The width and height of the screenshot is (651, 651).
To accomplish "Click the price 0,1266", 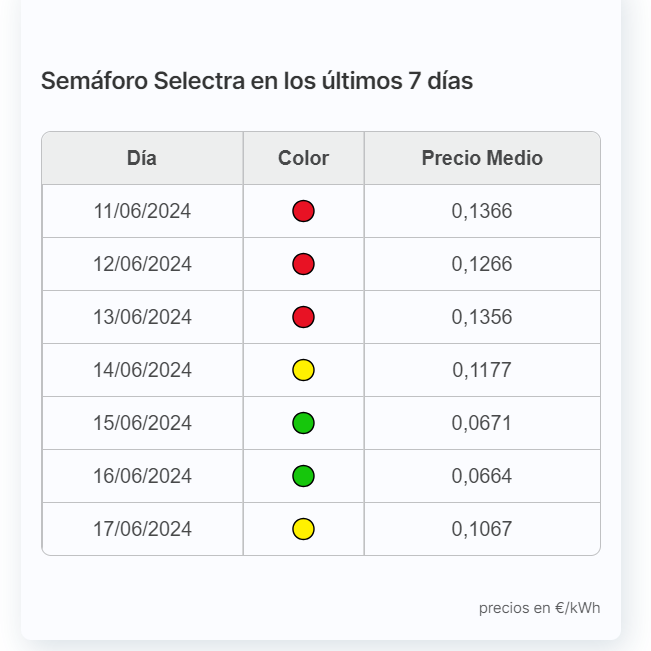I will (x=482, y=264).
